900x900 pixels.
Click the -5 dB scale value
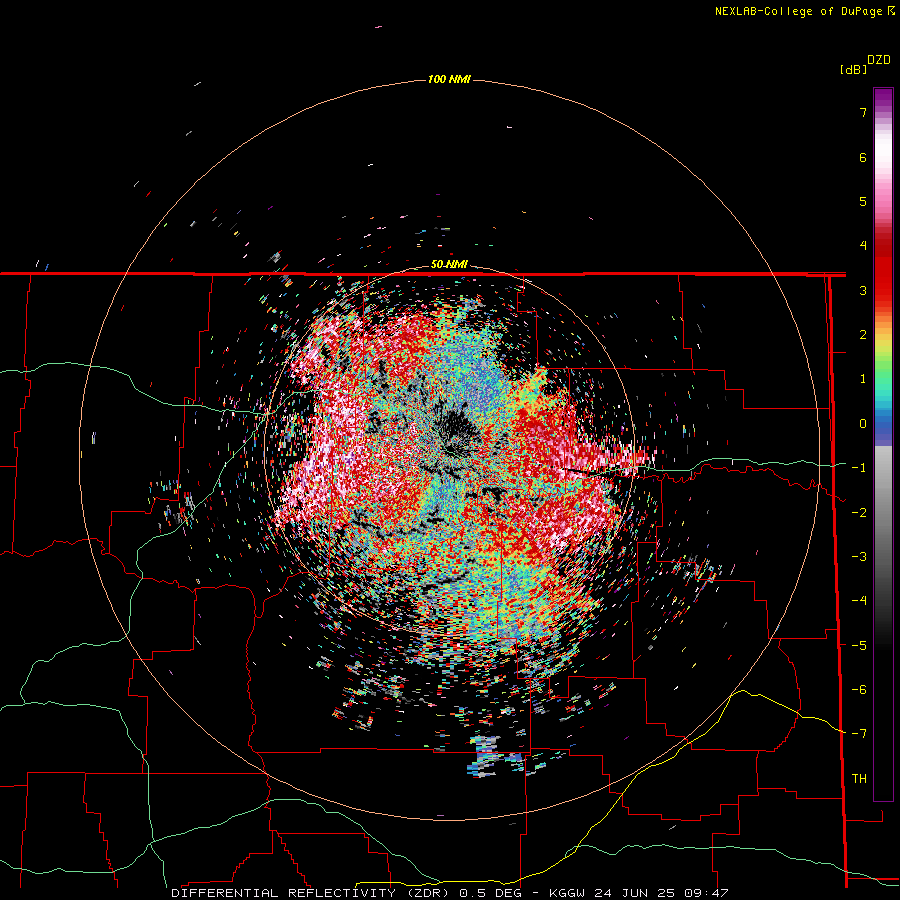(859, 646)
